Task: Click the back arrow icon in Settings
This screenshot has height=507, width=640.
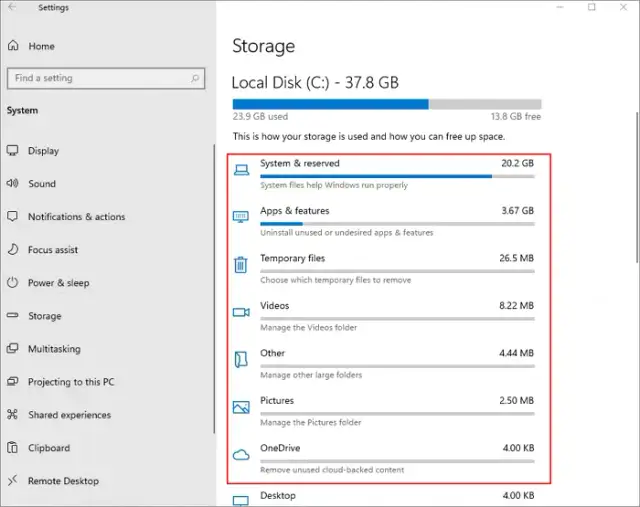Action: point(12,7)
